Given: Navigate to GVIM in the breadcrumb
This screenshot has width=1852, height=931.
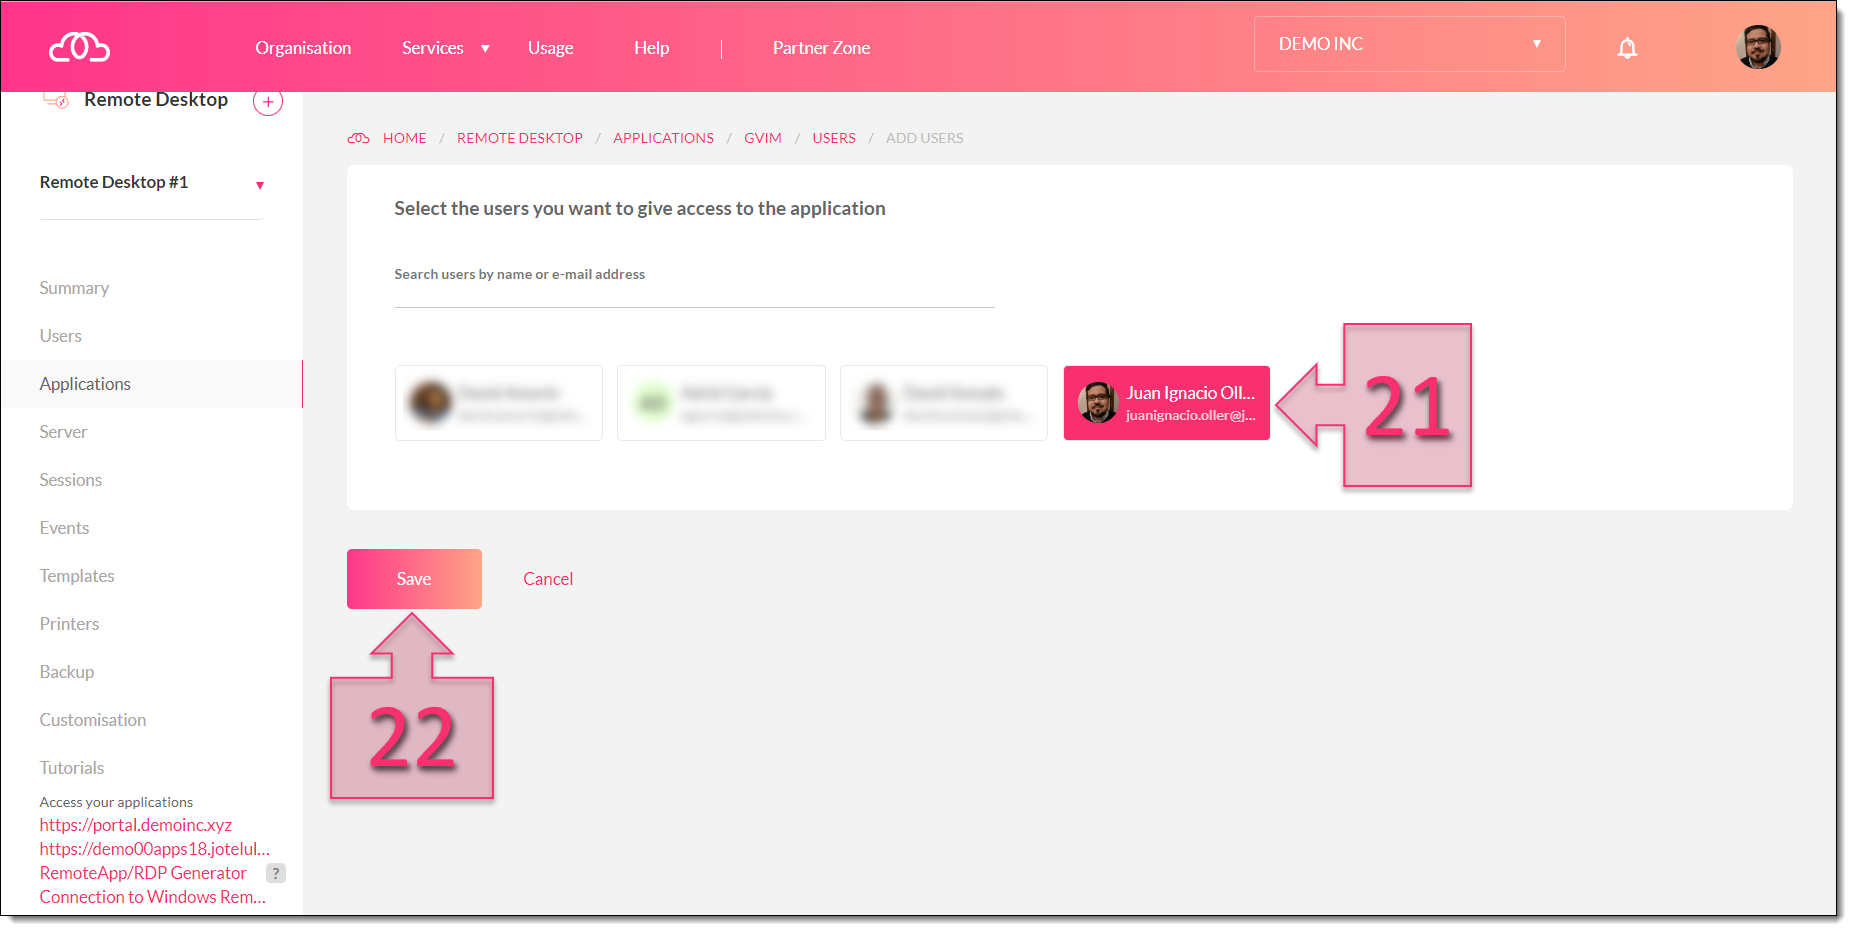Looking at the screenshot, I should [x=762, y=138].
